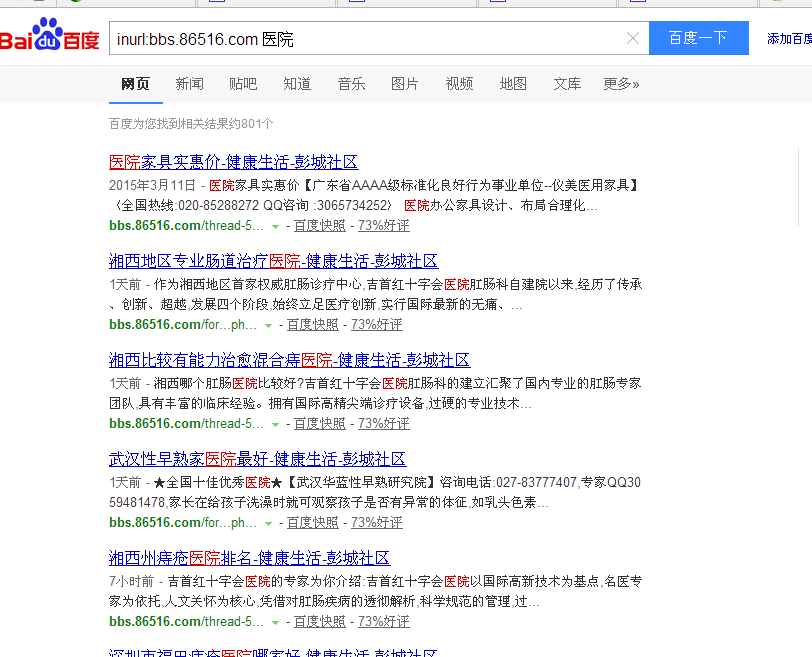Open result 医院家具实惠价-健康生活-彭城社区
812x657 pixels.
(233, 162)
